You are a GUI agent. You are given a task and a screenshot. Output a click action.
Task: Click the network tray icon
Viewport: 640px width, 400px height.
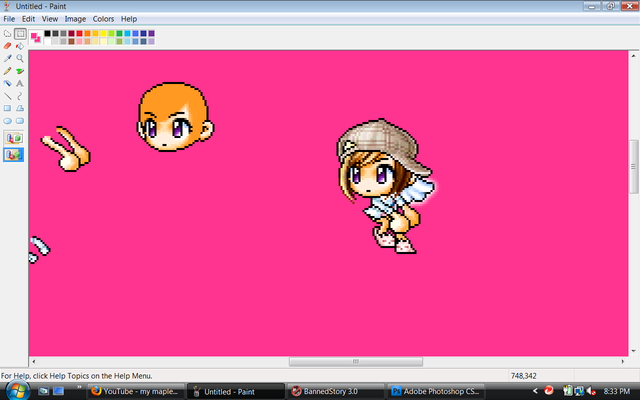(578, 391)
